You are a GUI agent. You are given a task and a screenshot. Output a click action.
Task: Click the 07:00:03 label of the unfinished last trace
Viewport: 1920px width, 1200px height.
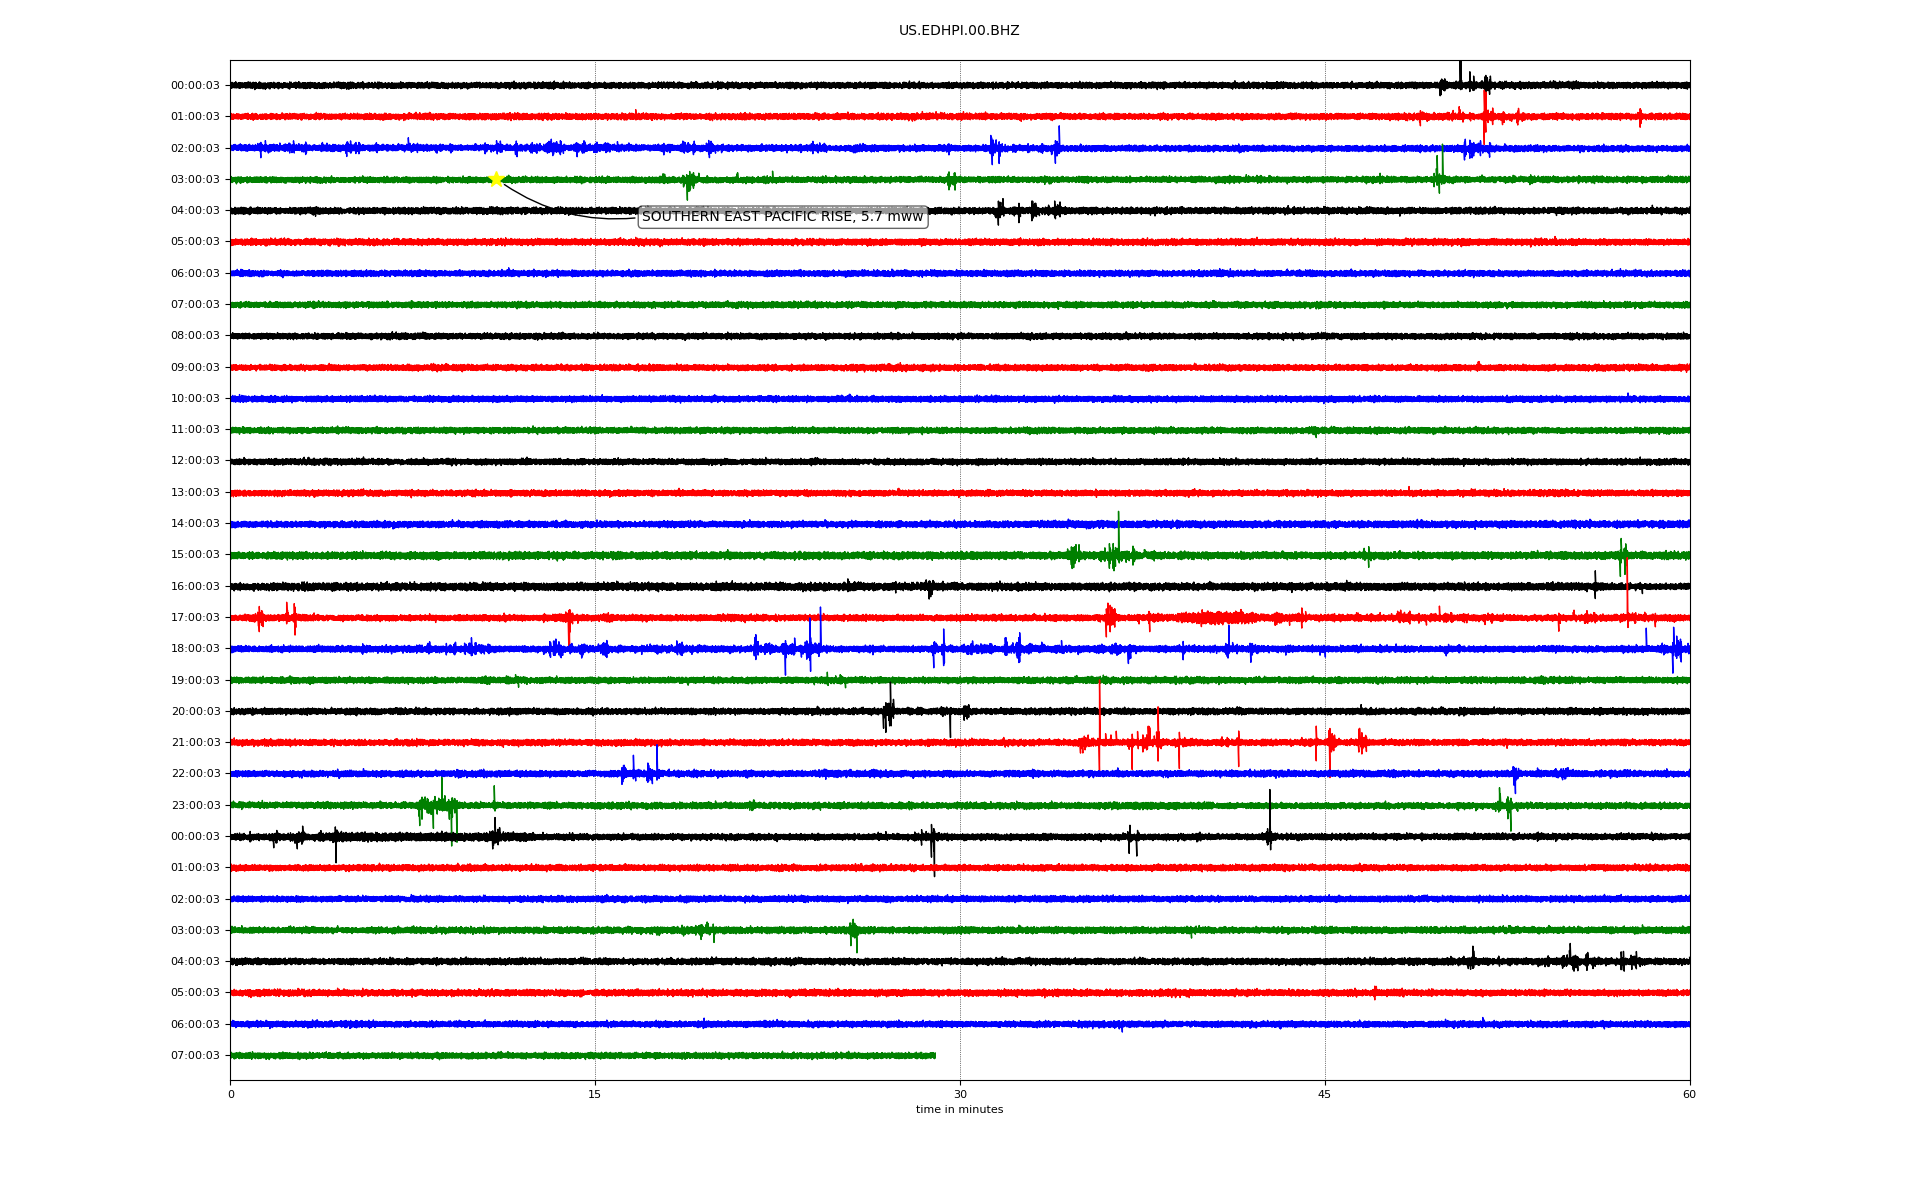coord(195,1056)
